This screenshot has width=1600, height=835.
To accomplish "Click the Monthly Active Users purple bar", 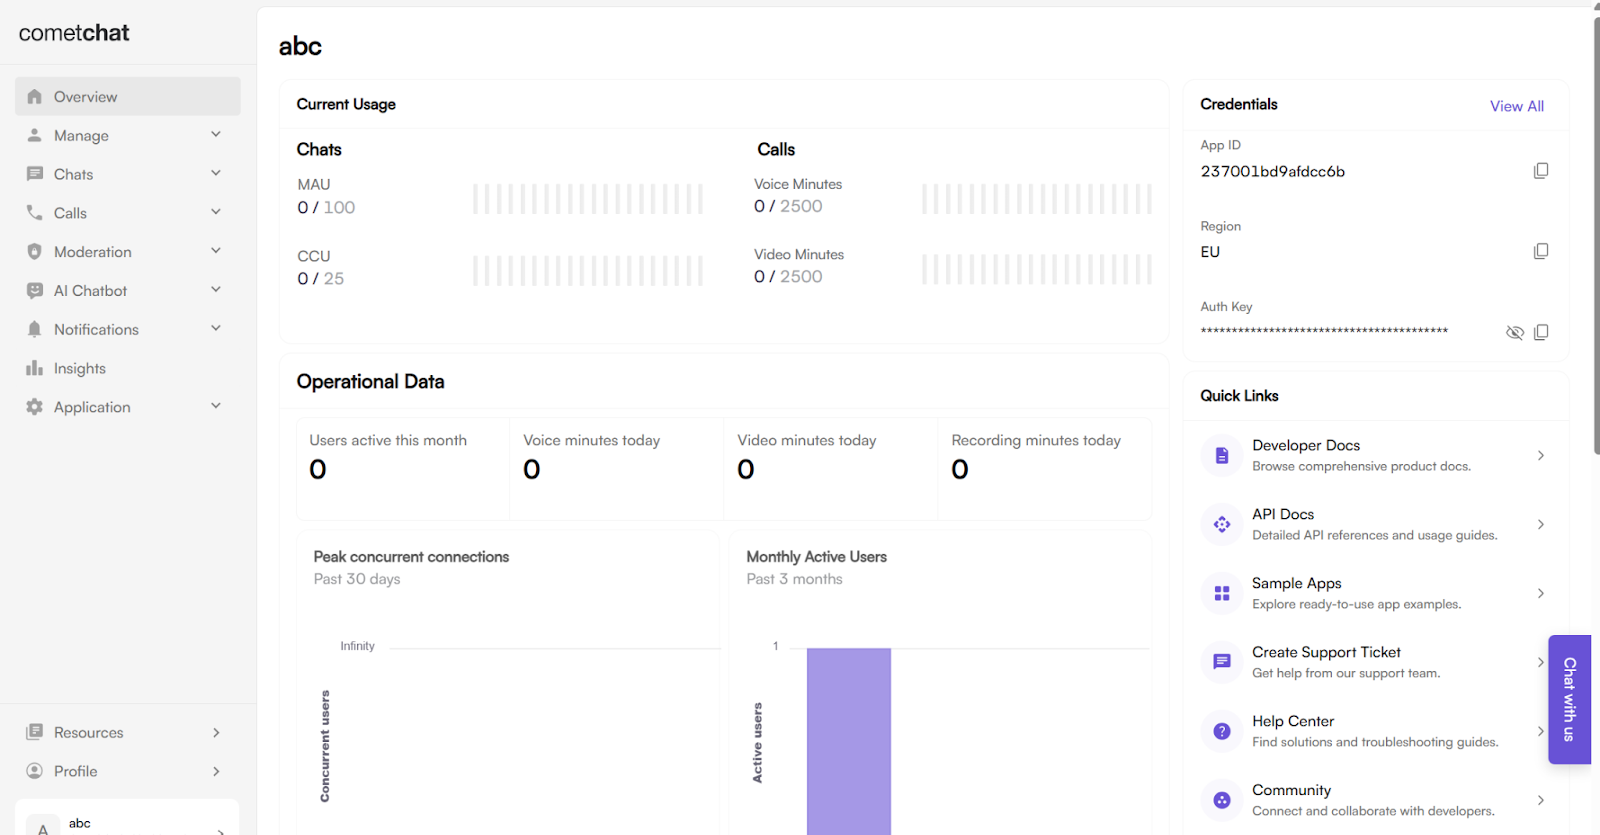I will [x=849, y=741].
